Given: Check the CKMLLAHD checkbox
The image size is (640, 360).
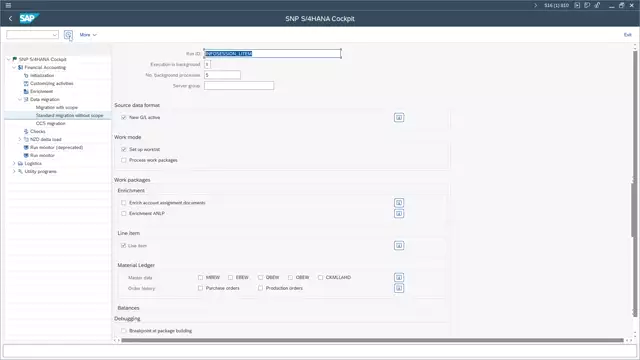Looking at the screenshot, I should tap(320, 278).
